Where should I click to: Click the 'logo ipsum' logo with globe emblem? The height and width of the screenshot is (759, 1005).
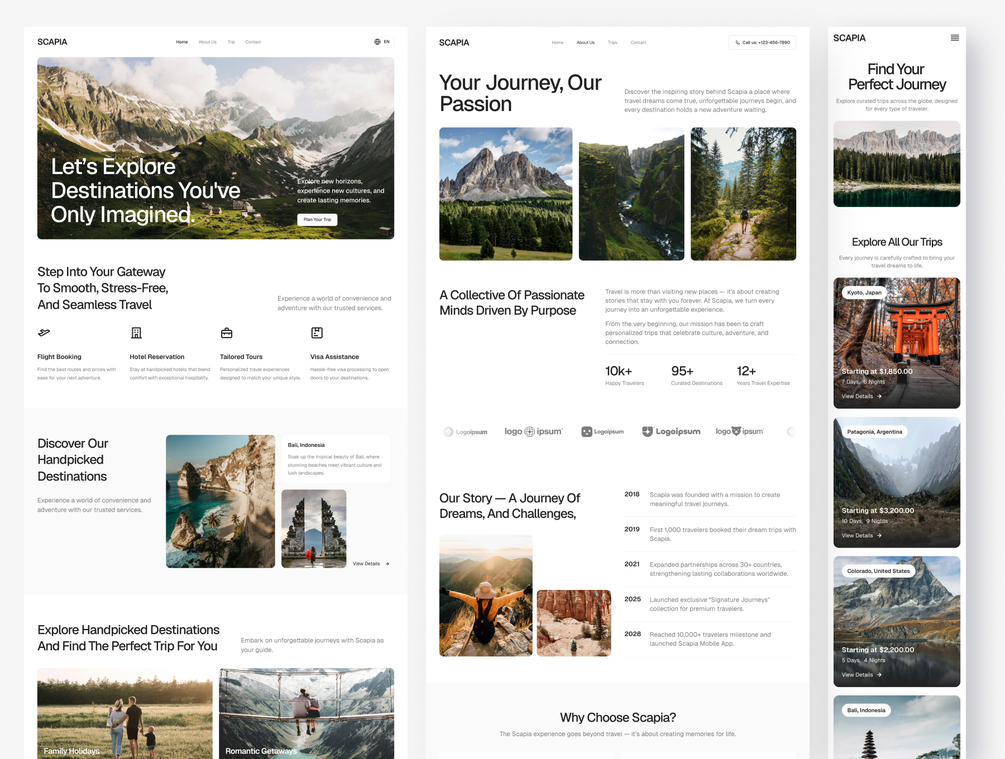coord(533,431)
